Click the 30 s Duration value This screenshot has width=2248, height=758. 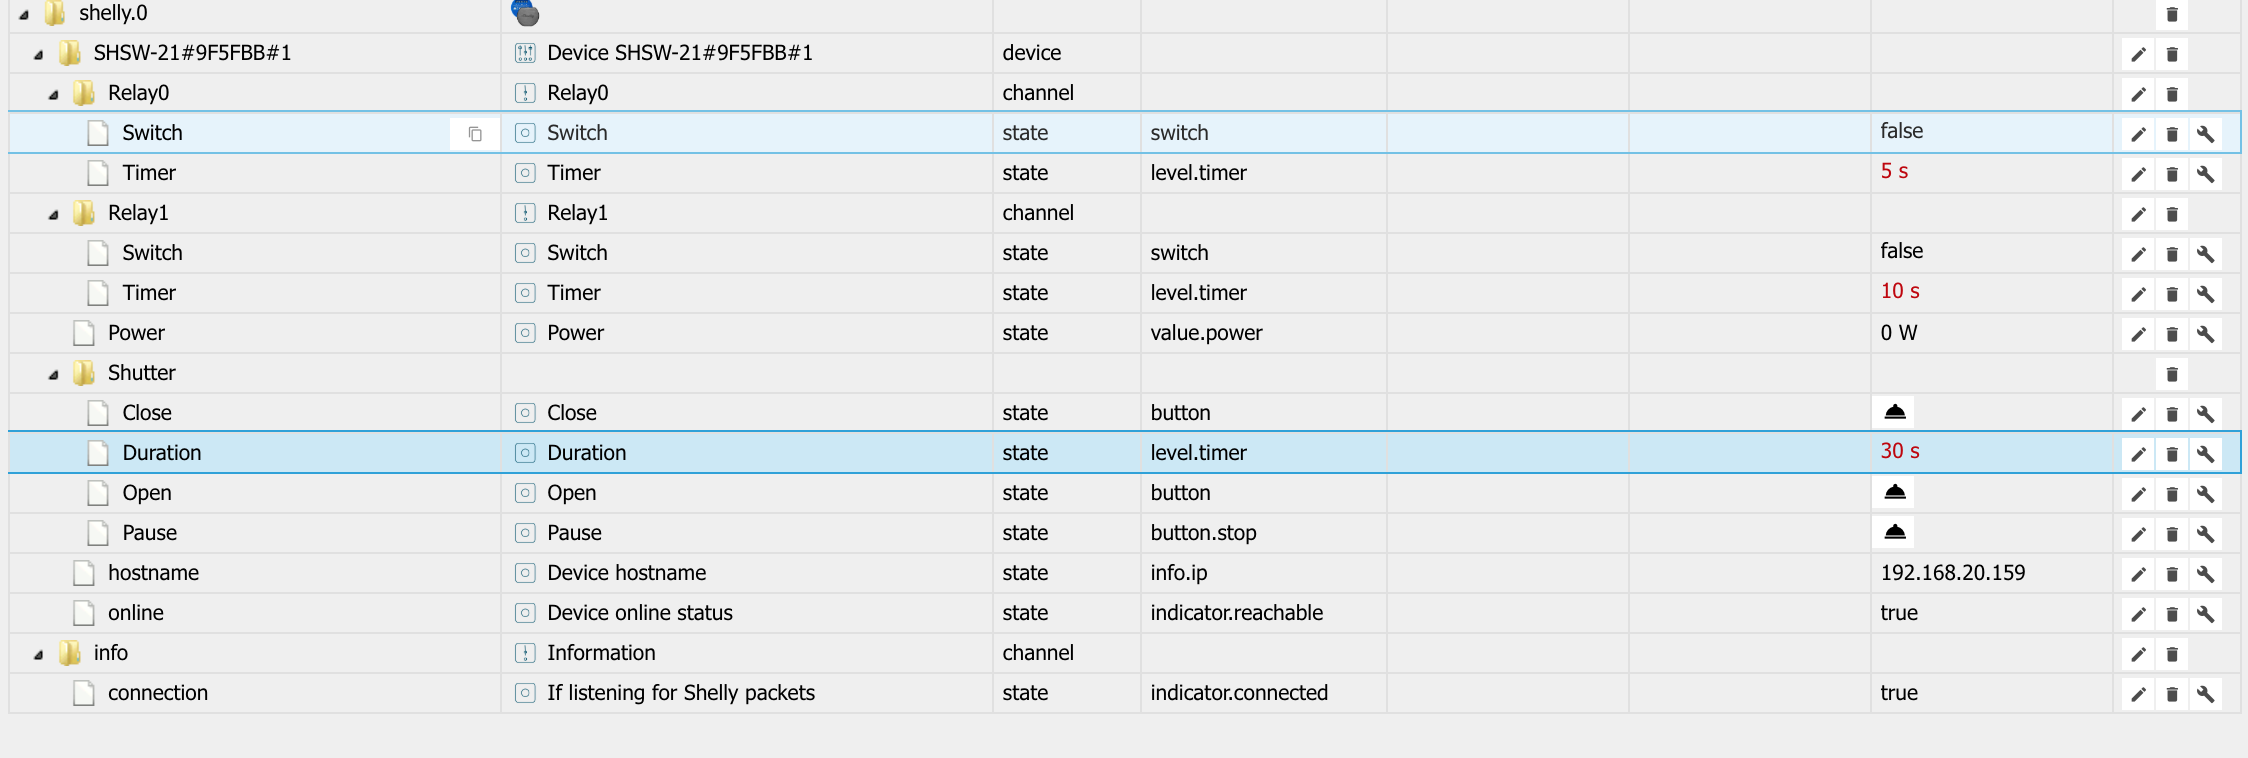[x=1900, y=451]
